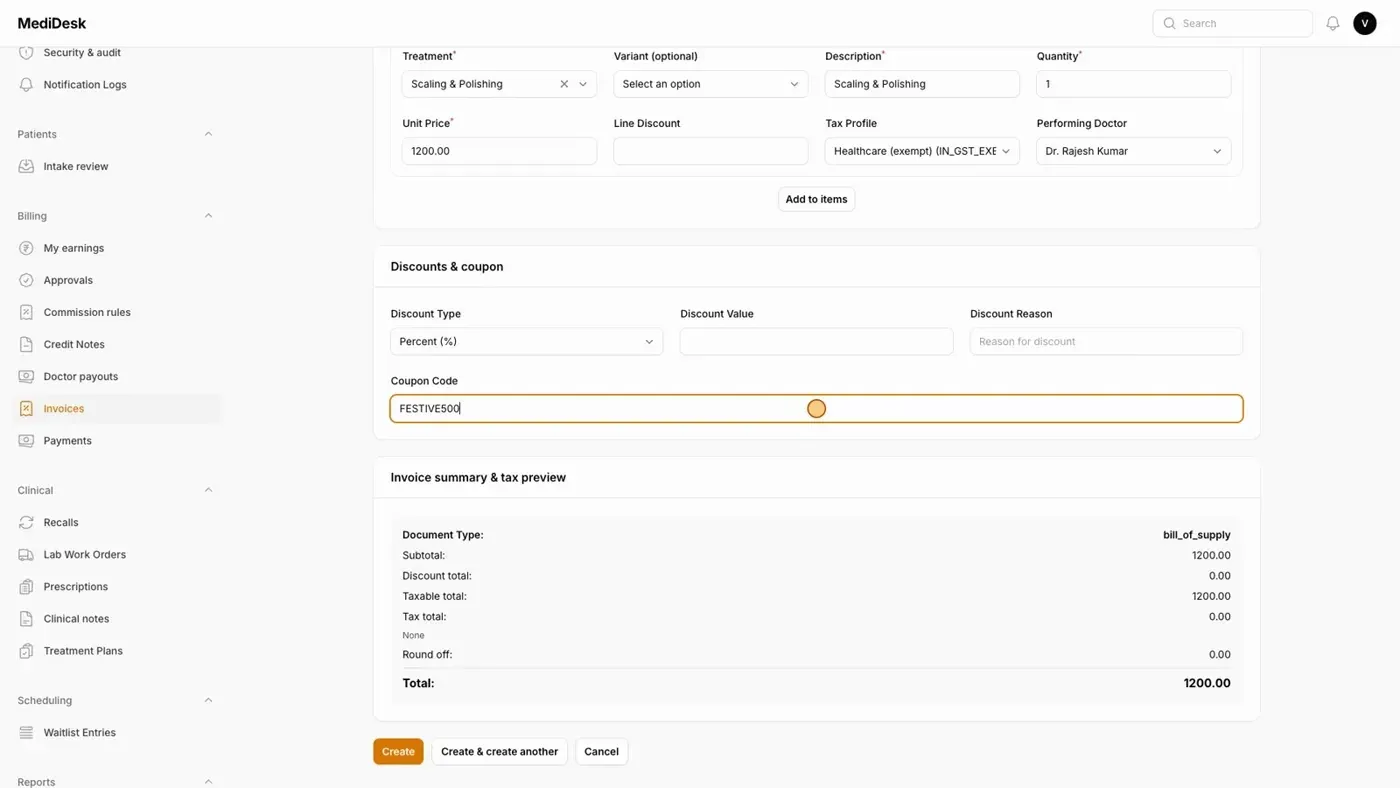Cancel the invoice form
This screenshot has height=788, width=1400.
click(x=601, y=751)
